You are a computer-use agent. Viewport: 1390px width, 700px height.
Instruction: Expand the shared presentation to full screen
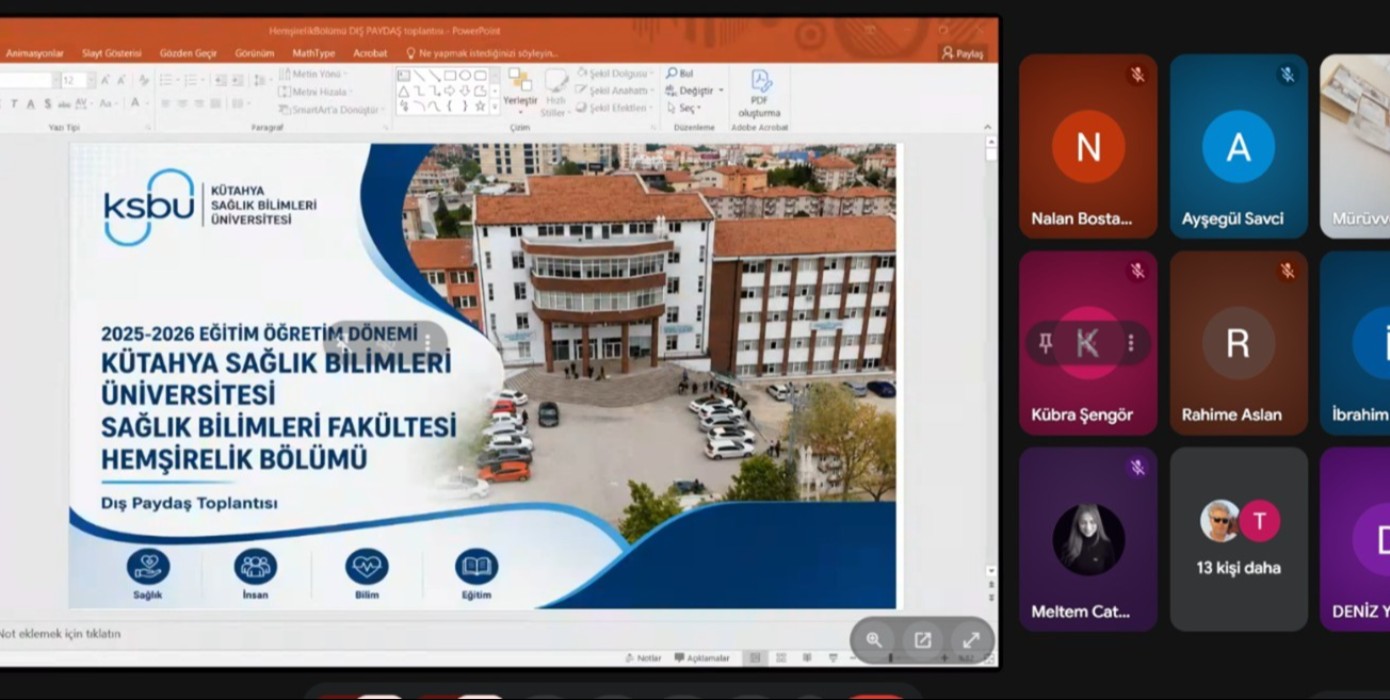pyautogui.click(x=970, y=640)
